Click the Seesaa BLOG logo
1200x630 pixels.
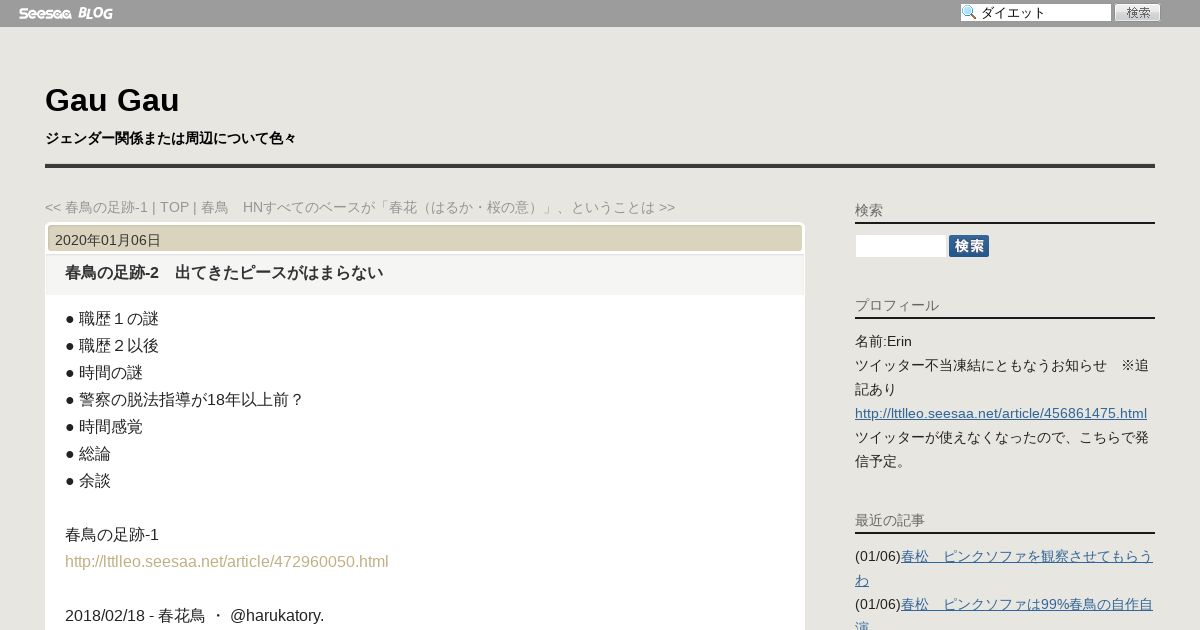tap(65, 13)
